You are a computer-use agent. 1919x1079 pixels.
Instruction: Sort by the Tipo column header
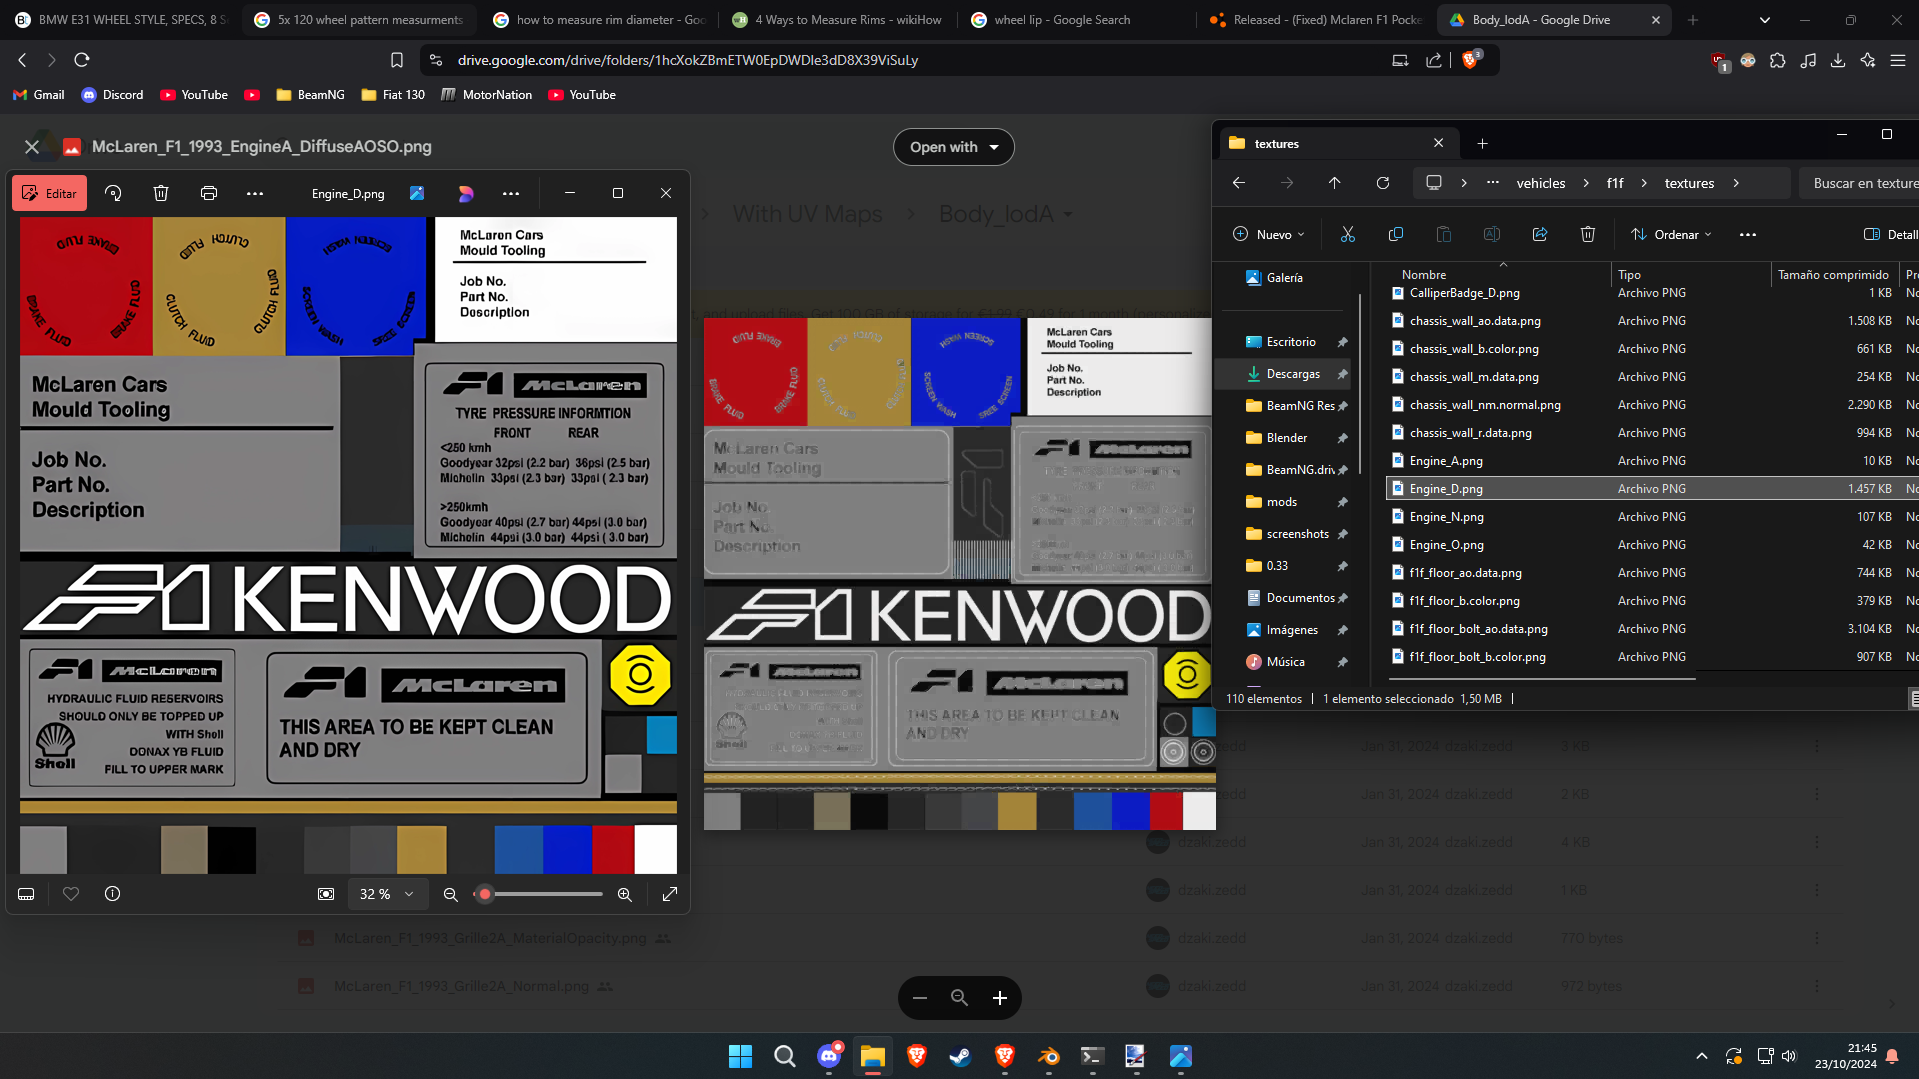1629,275
